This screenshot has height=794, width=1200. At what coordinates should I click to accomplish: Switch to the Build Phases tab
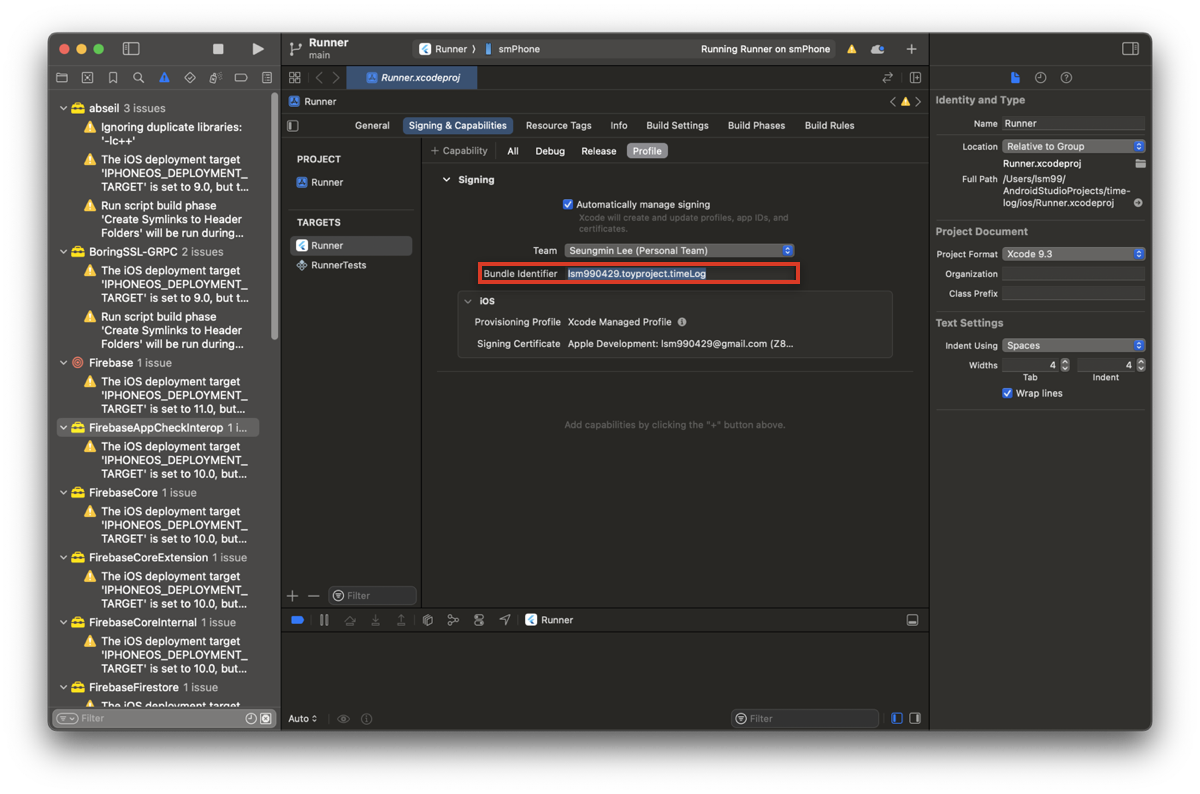pyautogui.click(x=756, y=126)
